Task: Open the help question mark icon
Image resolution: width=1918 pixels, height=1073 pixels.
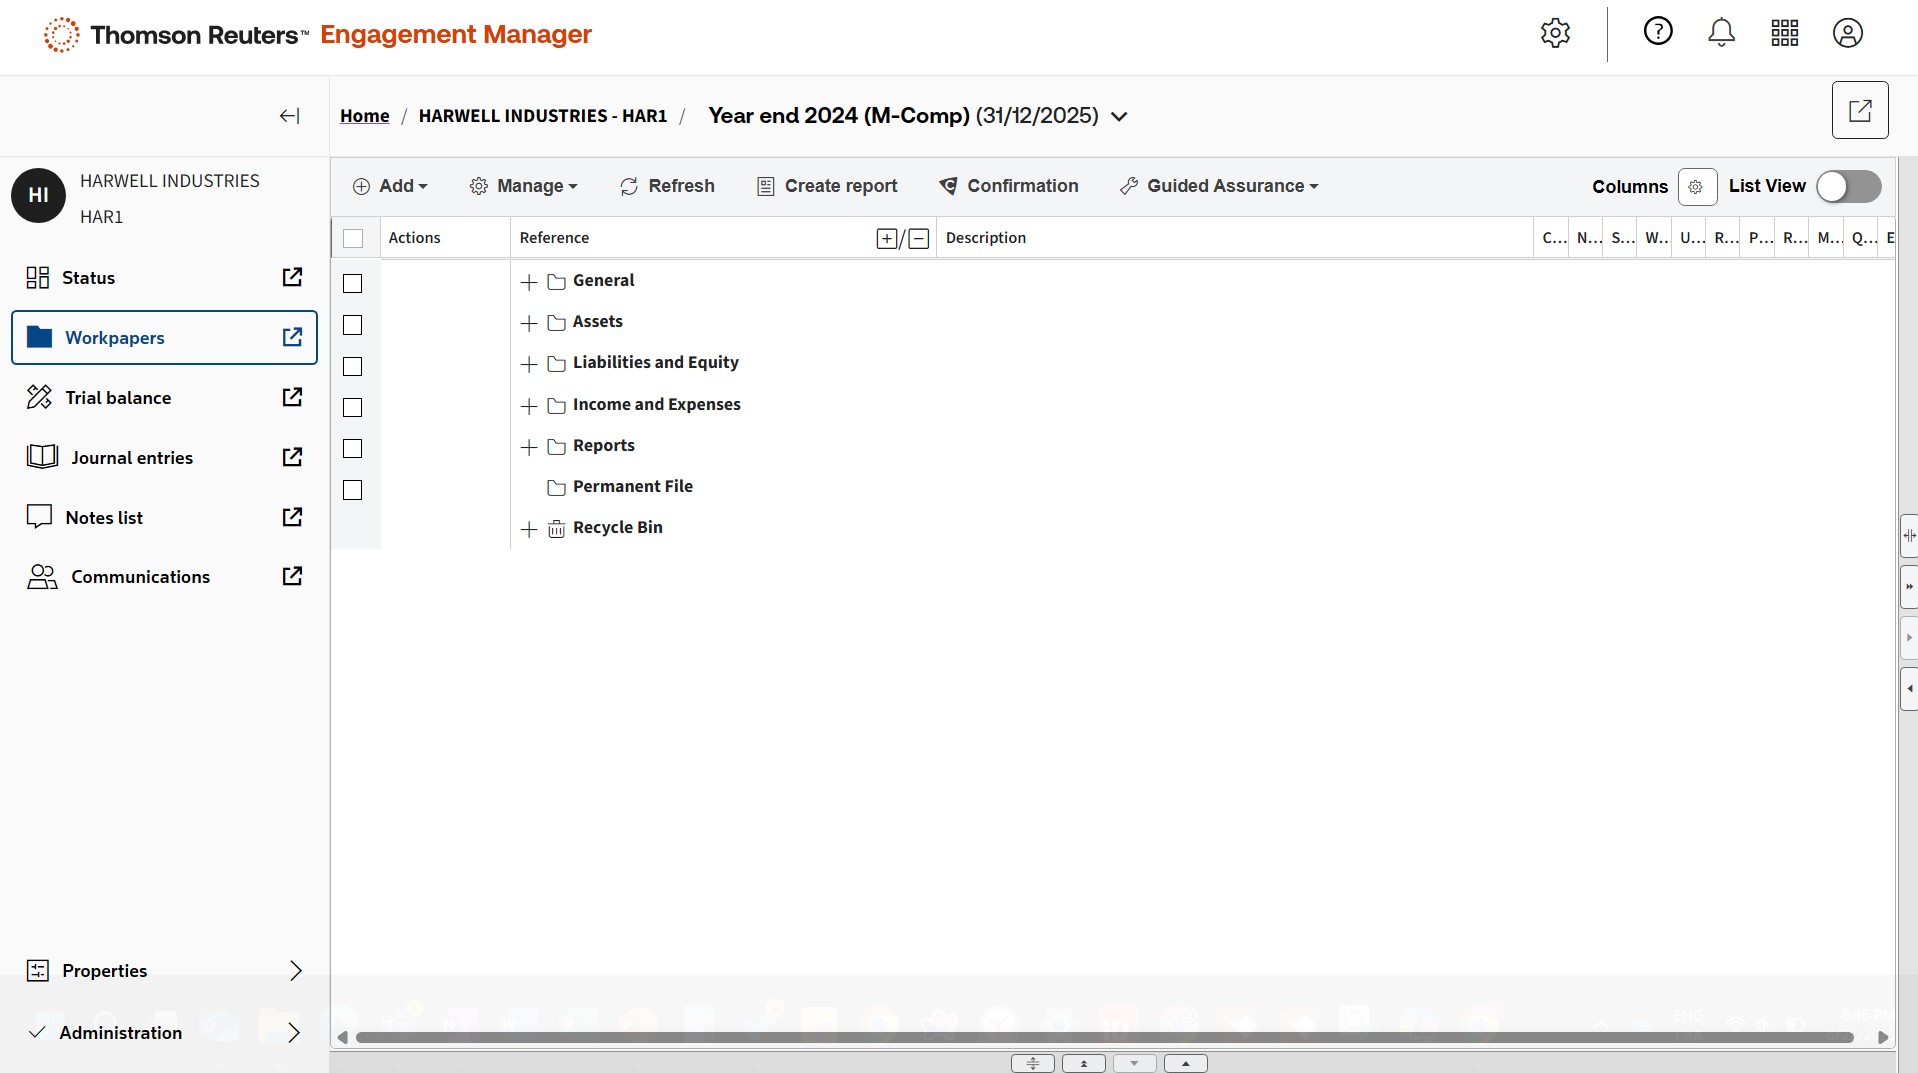Action: pos(1658,32)
